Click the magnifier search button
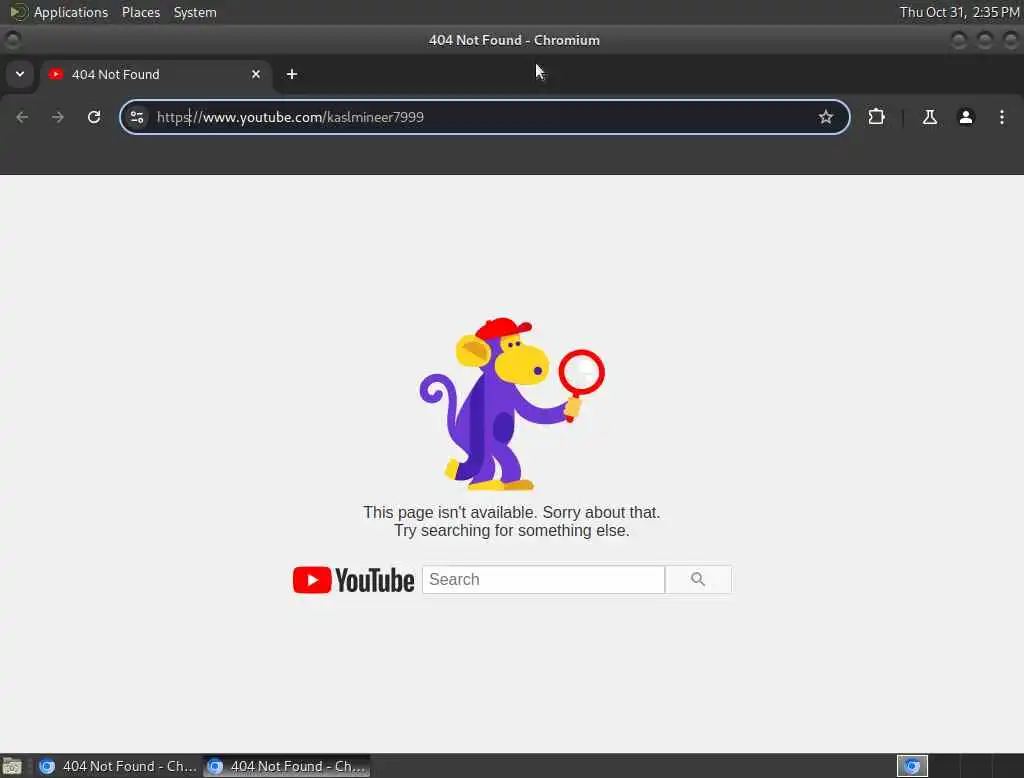Screen dimensions: 1024x778 pos(698,580)
